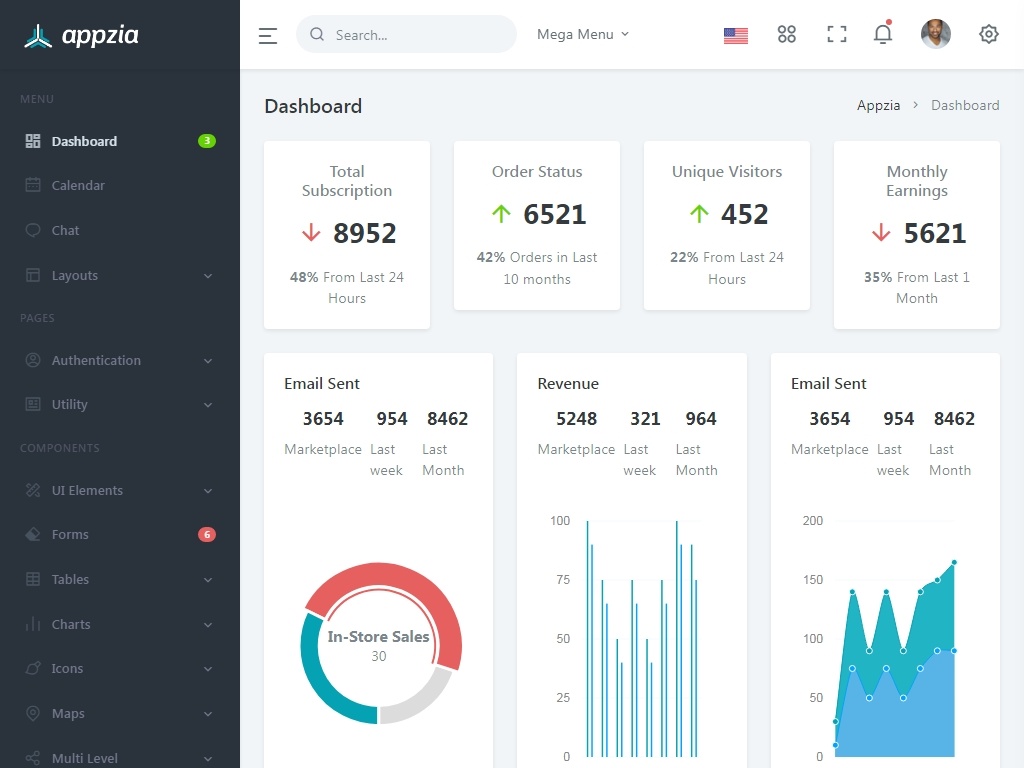Toggle the sidebar with the hamburger icon
This screenshot has height=768, width=1024.
[x=268, y=35]
